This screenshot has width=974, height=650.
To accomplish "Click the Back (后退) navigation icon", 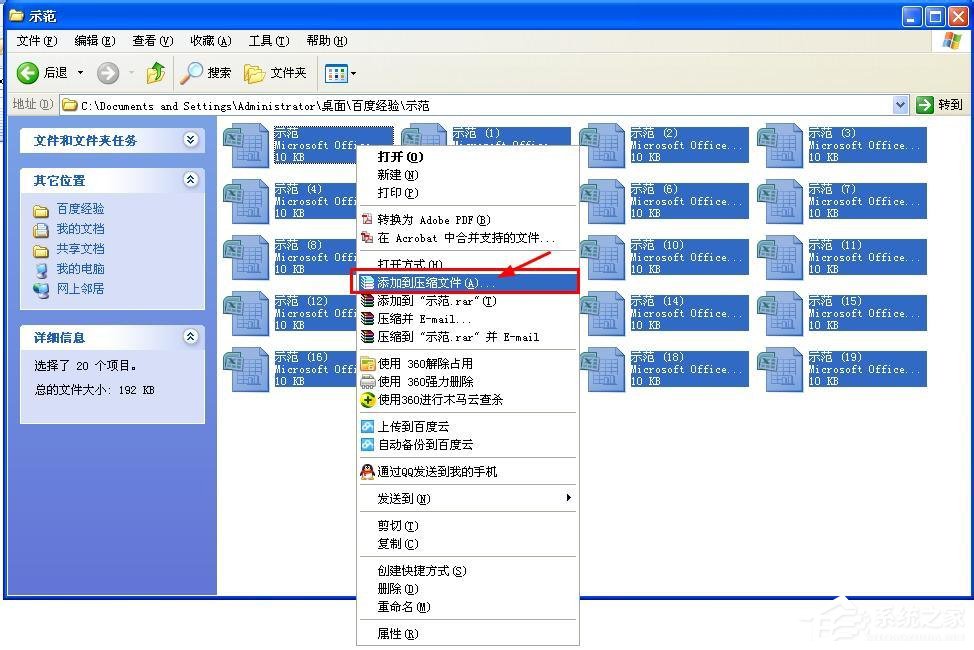I will (x=27, y=72).
